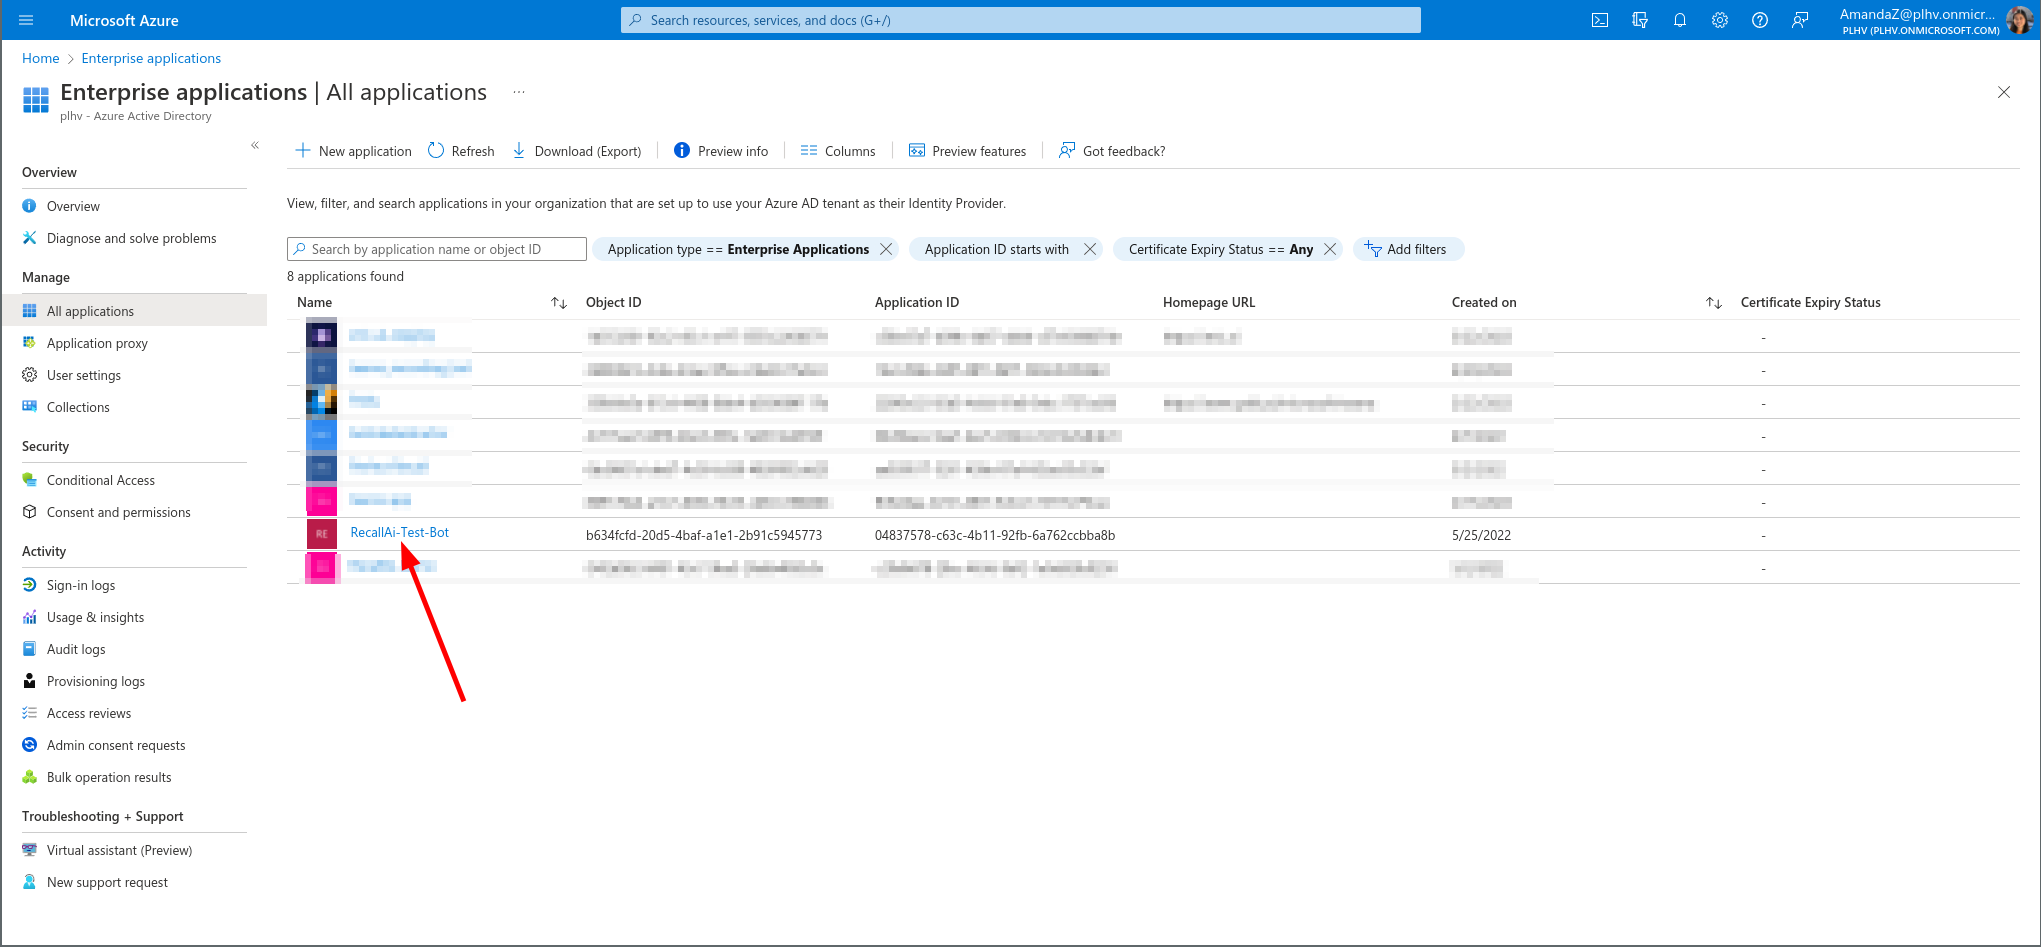Click Download (Export)

[x=577, y=151]
